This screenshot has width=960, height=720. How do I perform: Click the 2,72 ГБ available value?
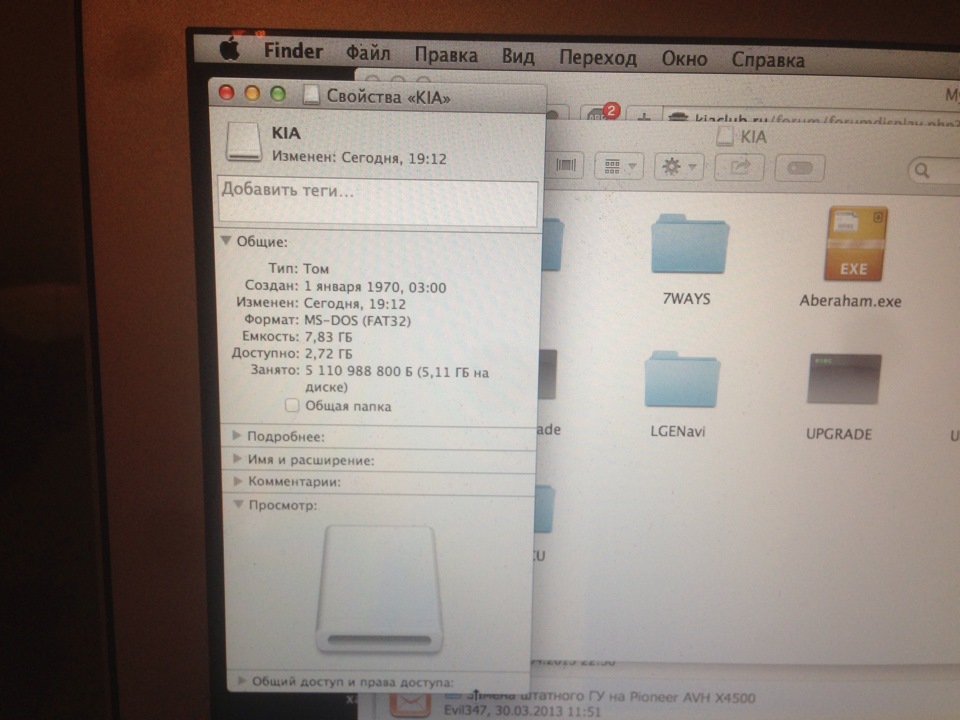[328, 353]
